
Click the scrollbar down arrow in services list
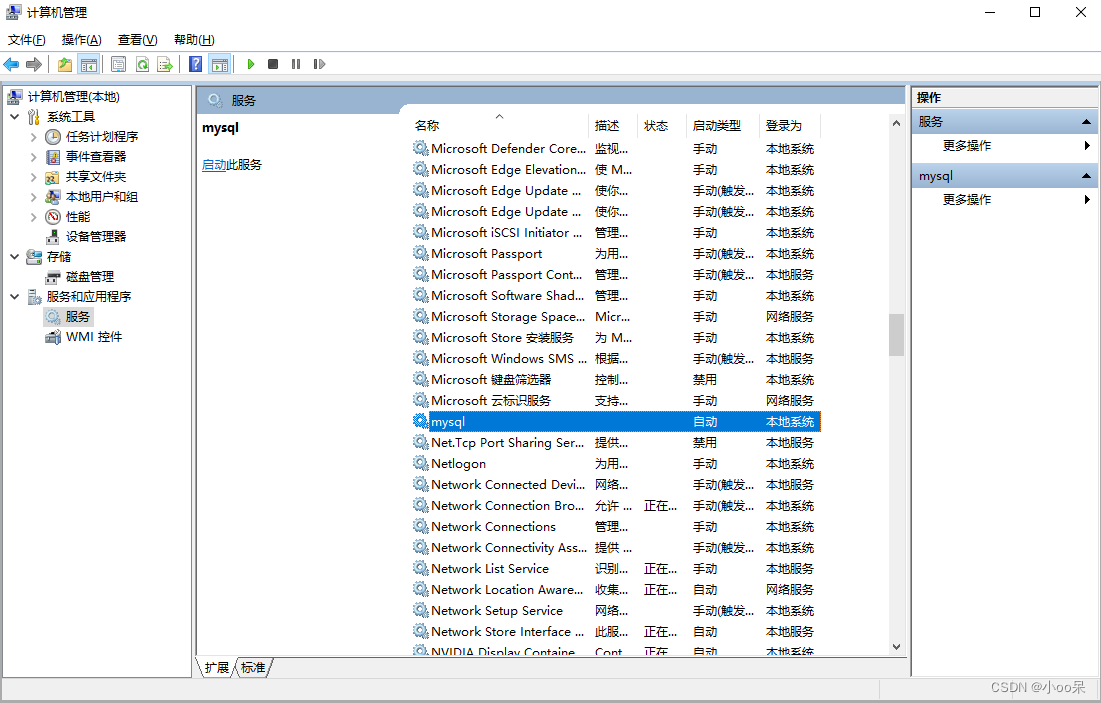[x=896, y=647]
